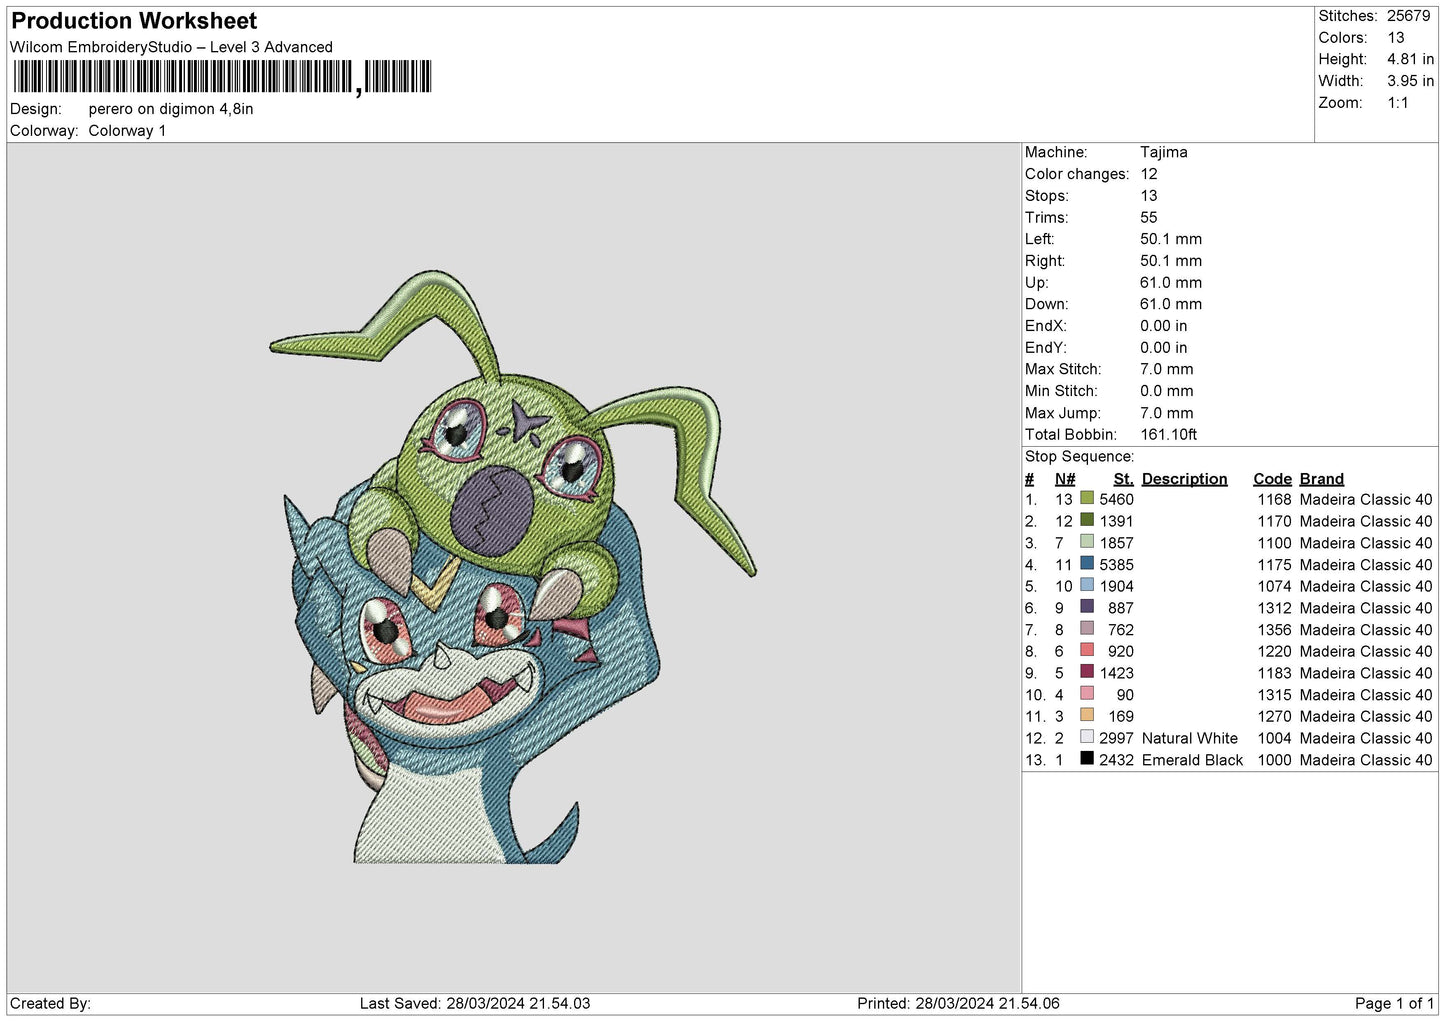Image resolution: width=1445 pixels, height=1021 pixels.
Task: Click the tan orange swatch code 1270
Action: click(x=1086, y=715)
